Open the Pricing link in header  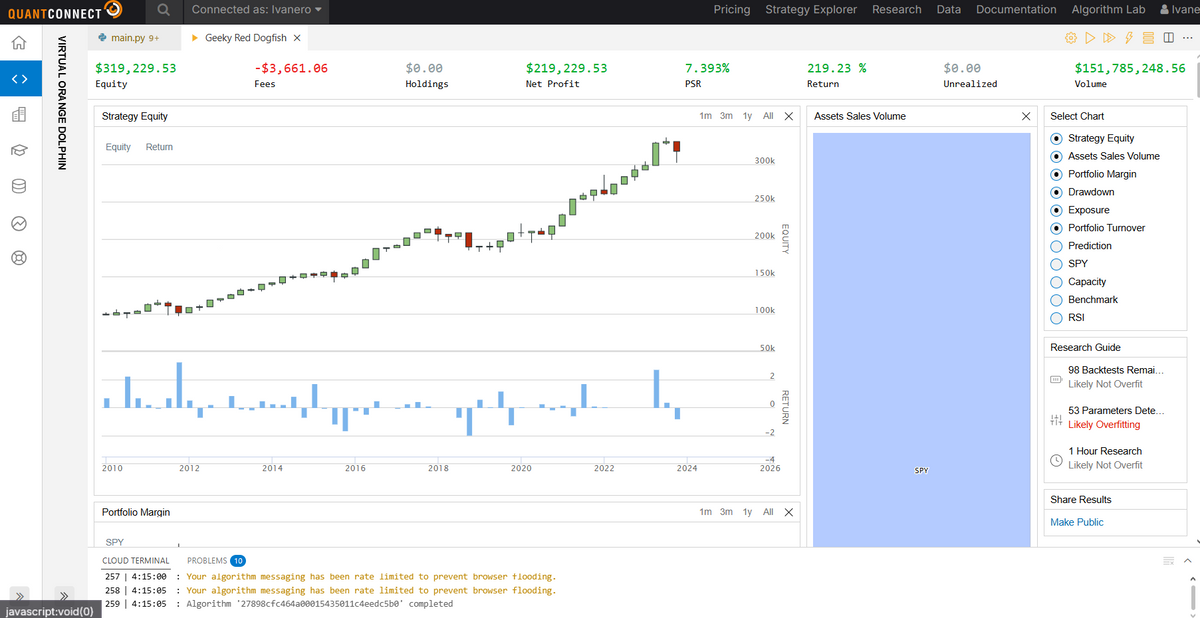pos(732,10)
